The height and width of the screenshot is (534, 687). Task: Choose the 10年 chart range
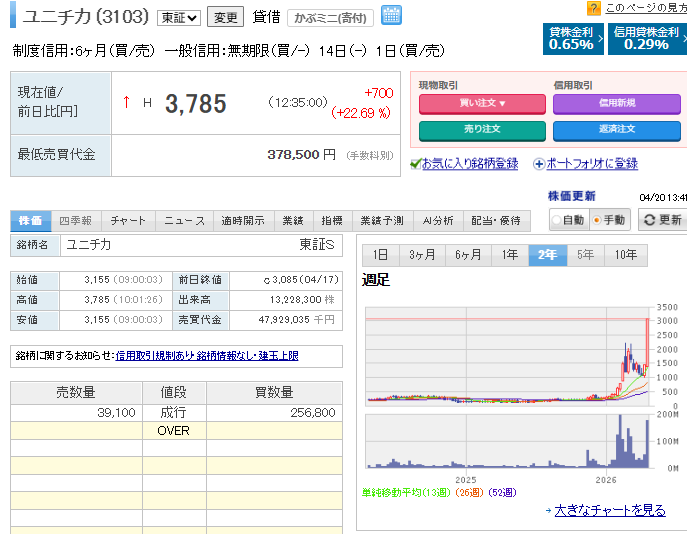(626, 255)
